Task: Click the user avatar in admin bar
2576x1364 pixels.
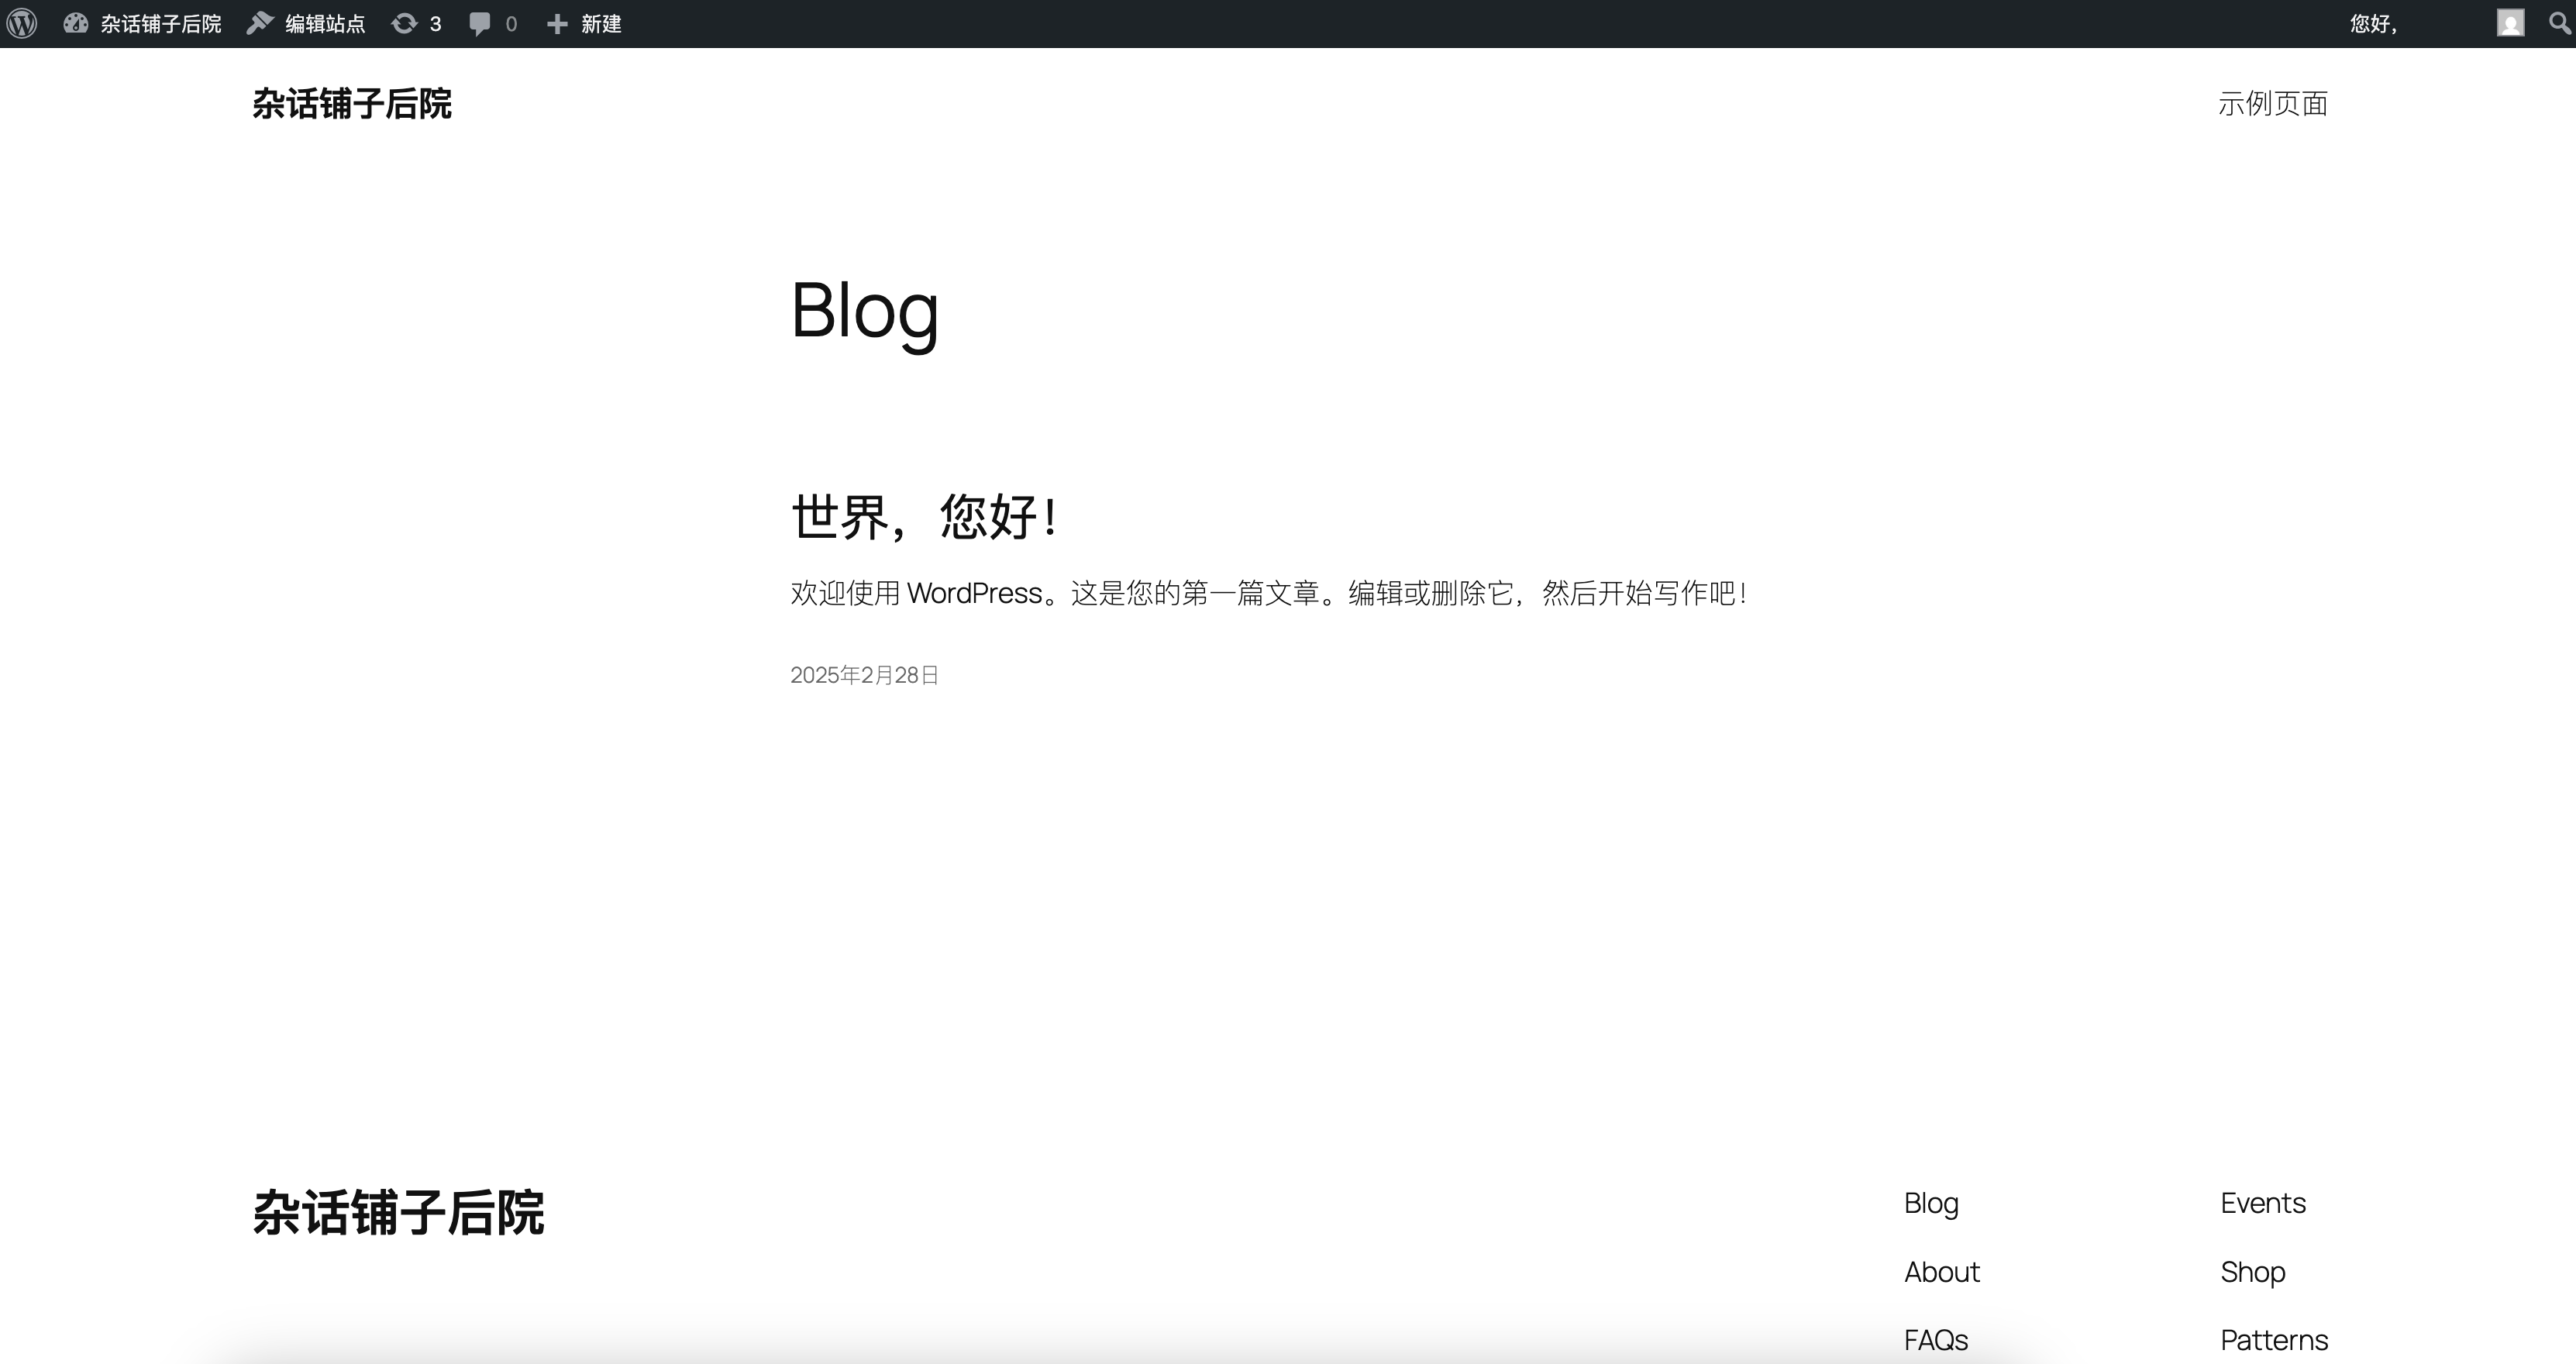Action: (x=2510, y=23)
